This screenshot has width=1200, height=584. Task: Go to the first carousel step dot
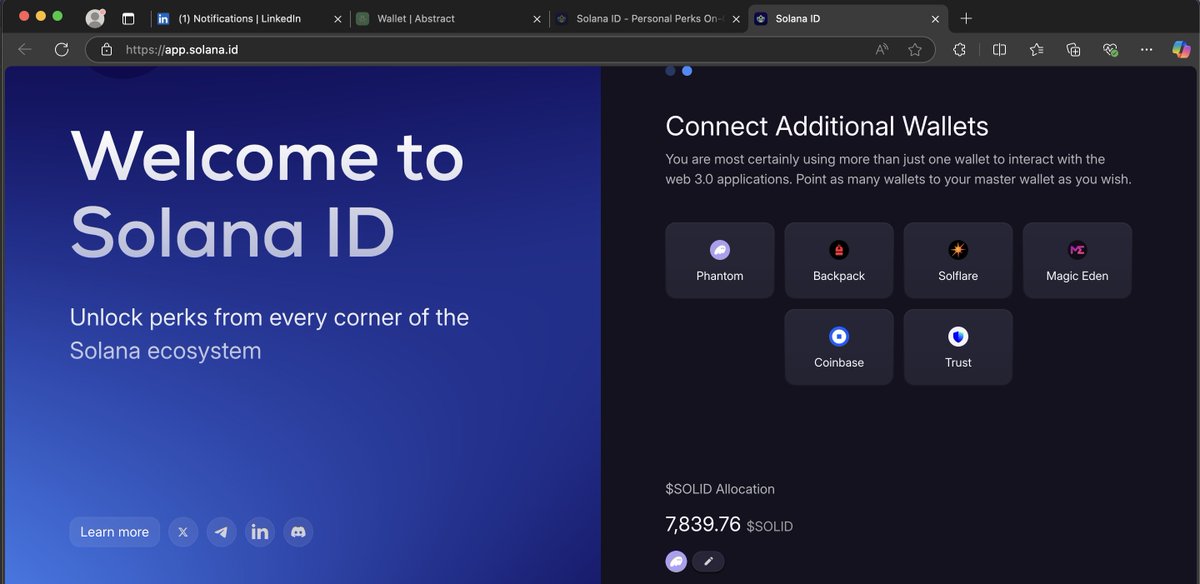tap(670, 71)
